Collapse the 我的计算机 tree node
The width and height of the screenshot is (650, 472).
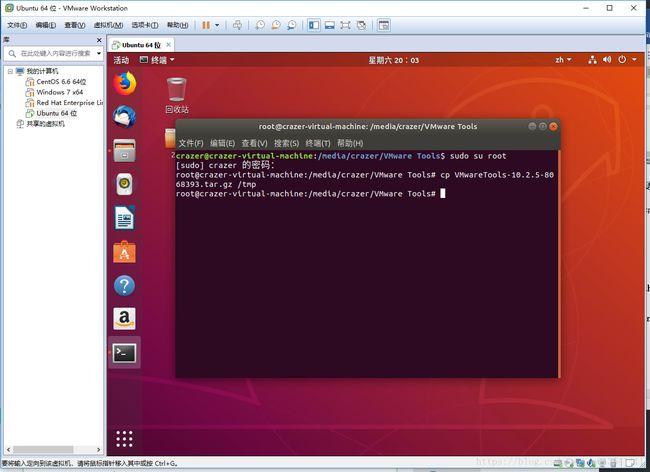coord(10,72)
